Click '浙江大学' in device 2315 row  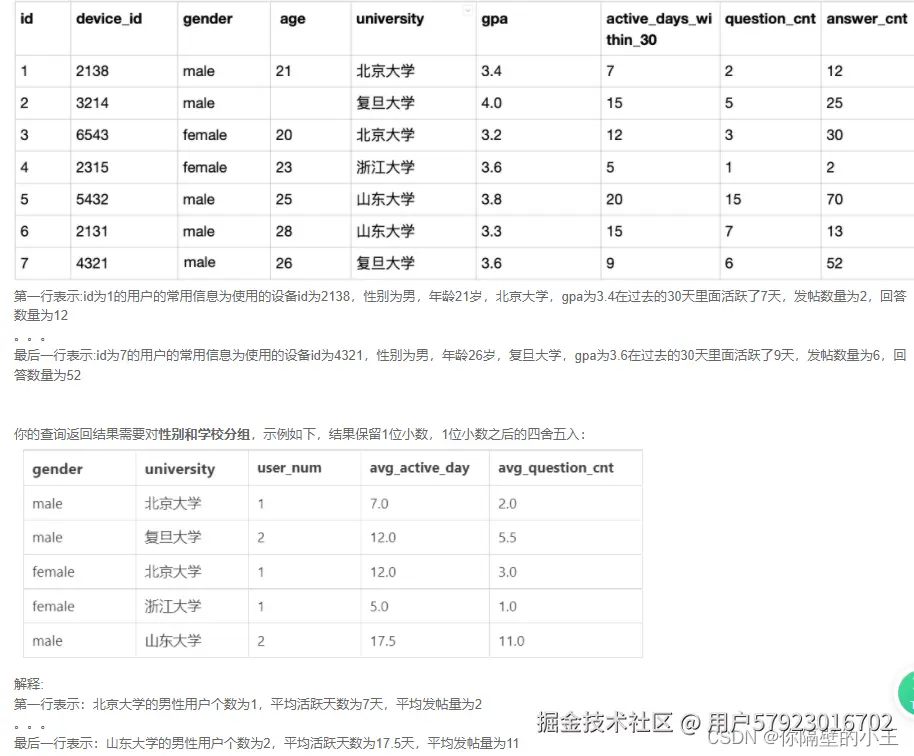coord(385,167)
